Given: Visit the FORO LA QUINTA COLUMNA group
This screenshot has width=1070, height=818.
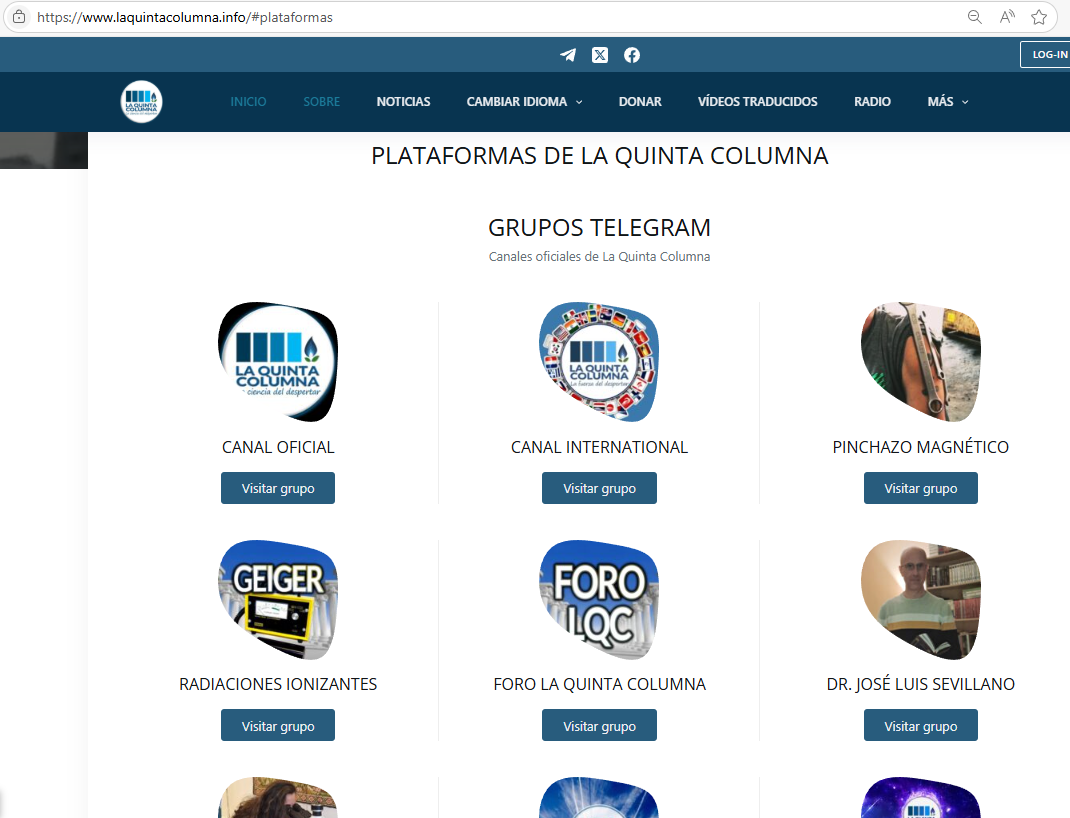Looking at the screenshot, I should click(599, 725).
